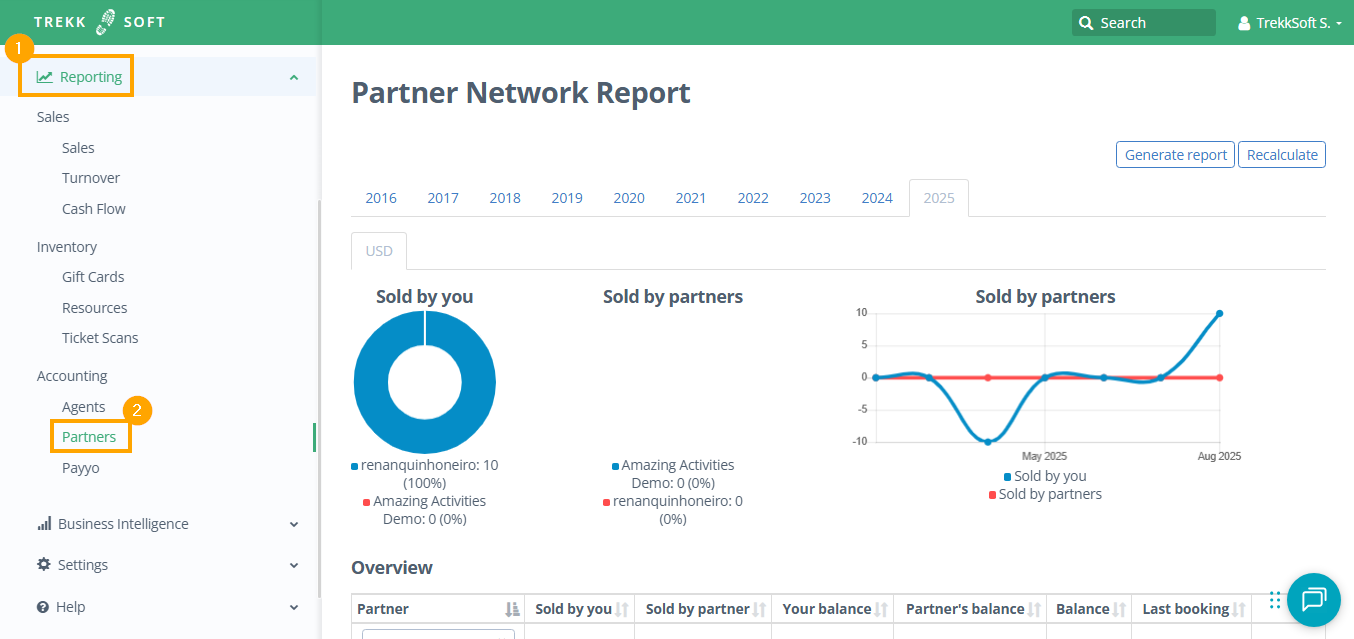This screenshot has width=1354, height=639.
Task: Switch to the 2020 year tab
Action: click(x=629, y=198)
